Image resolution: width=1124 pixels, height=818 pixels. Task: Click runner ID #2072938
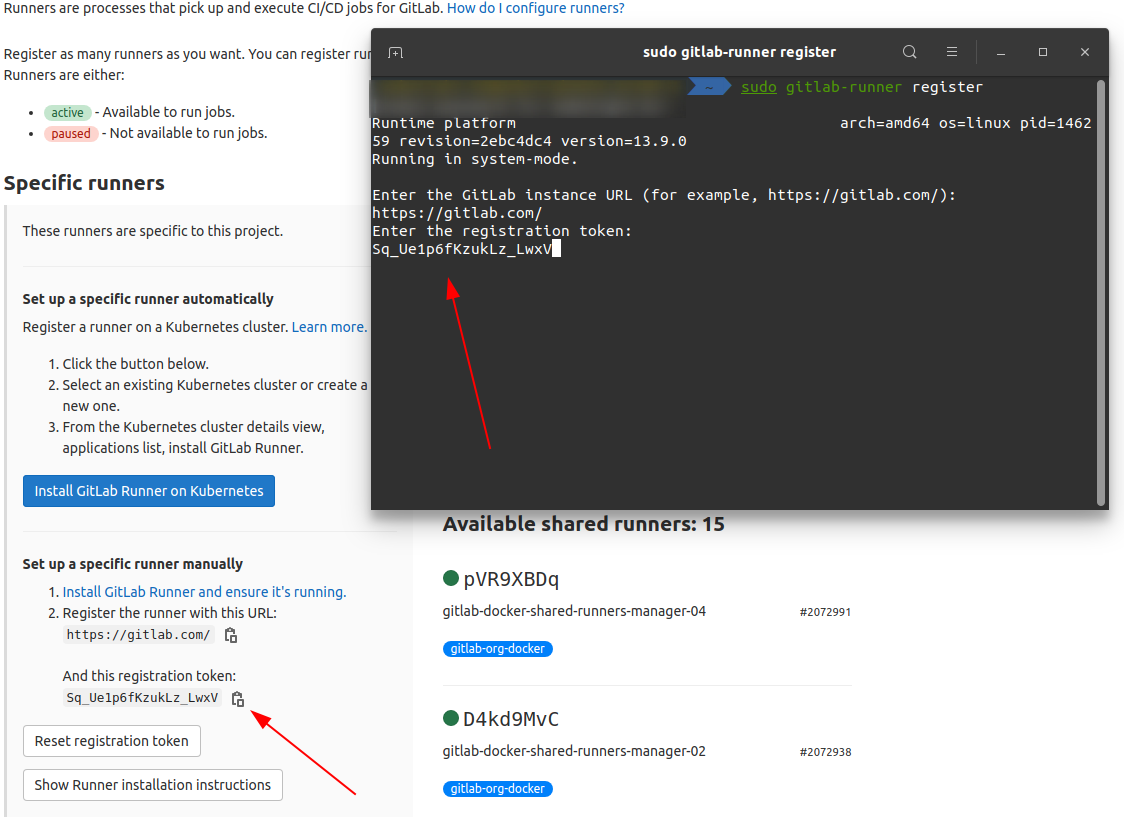coord(825,752)
